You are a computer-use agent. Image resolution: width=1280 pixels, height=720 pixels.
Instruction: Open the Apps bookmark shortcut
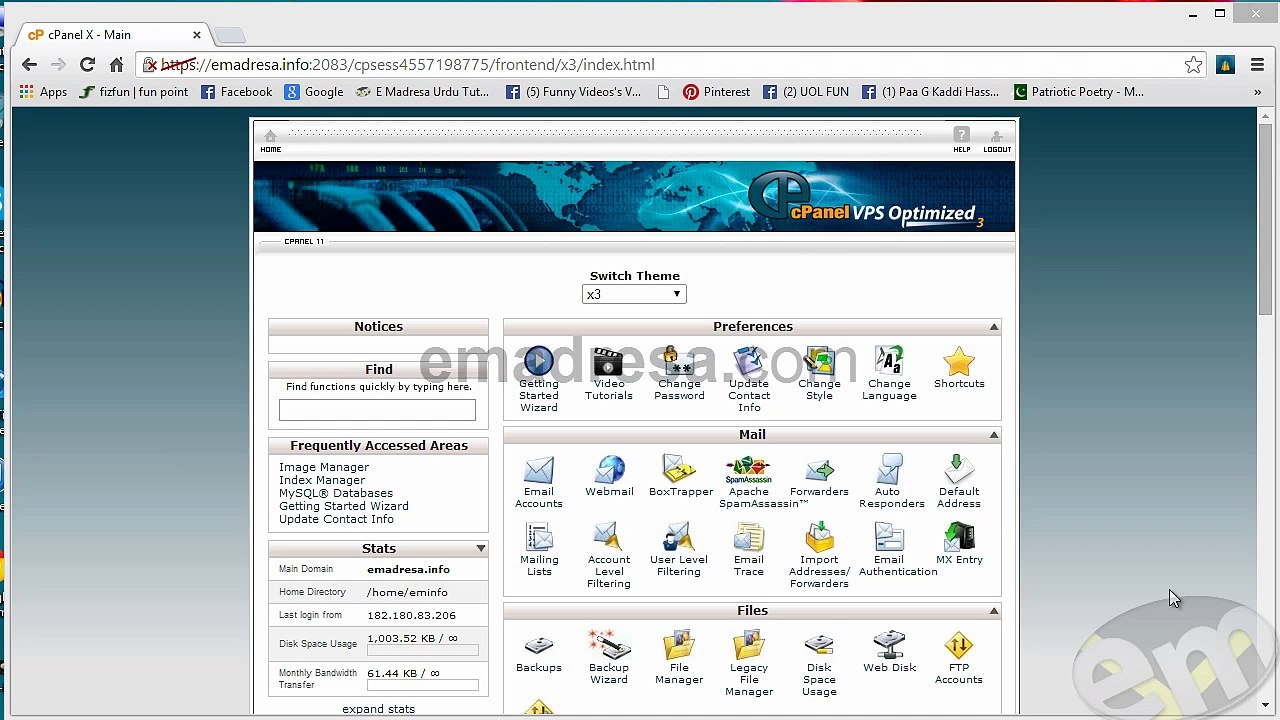click(43, 92)
